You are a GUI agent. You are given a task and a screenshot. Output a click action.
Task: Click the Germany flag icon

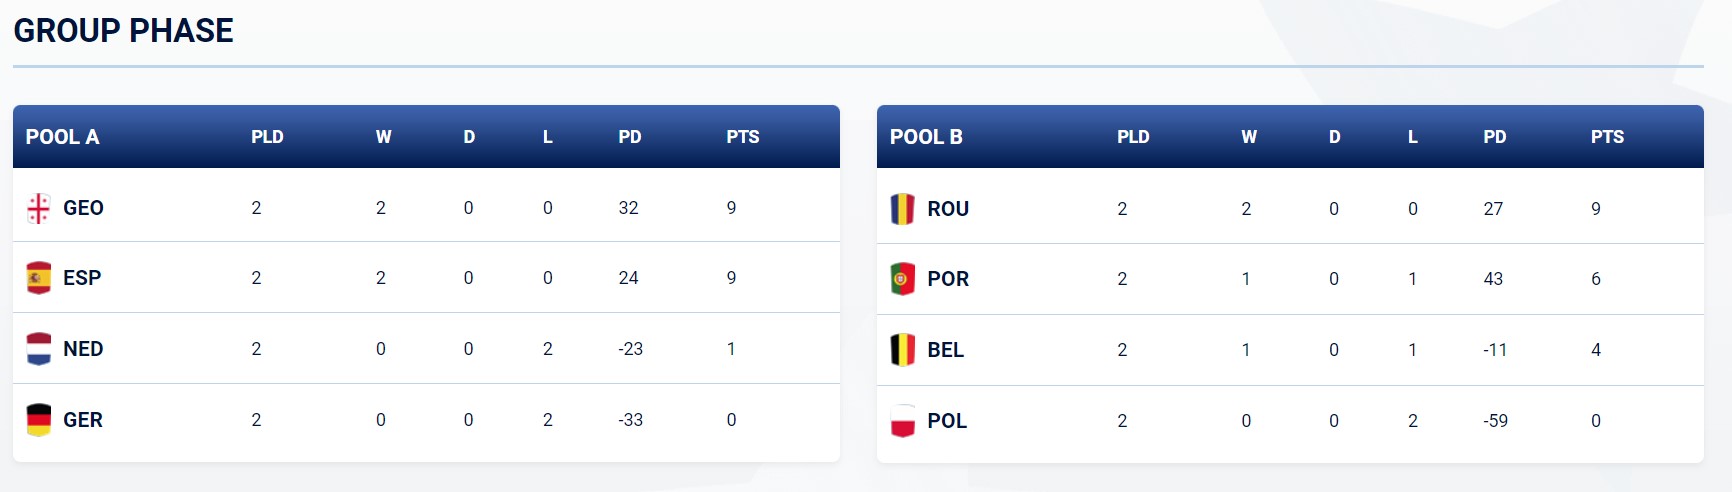click(x=38, y=420)
